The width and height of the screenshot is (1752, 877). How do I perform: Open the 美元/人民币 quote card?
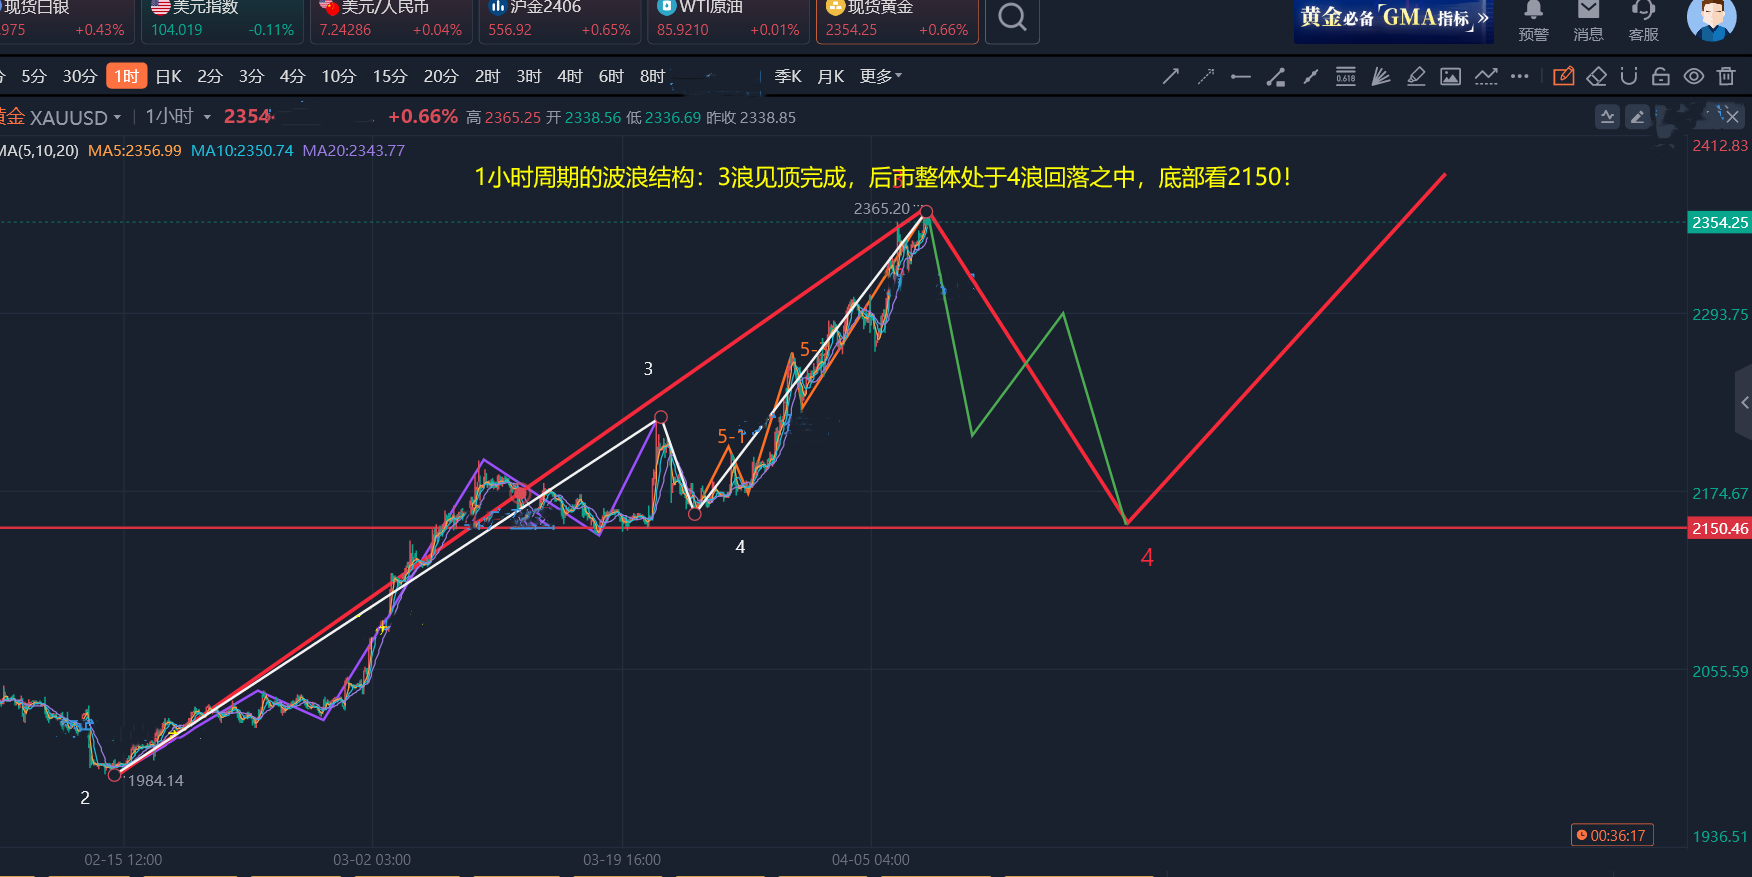point(391,20)
